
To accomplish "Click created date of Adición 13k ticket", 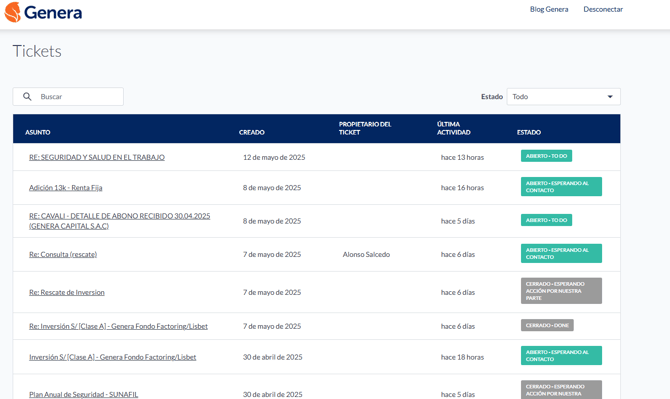I will click(272, 188).
